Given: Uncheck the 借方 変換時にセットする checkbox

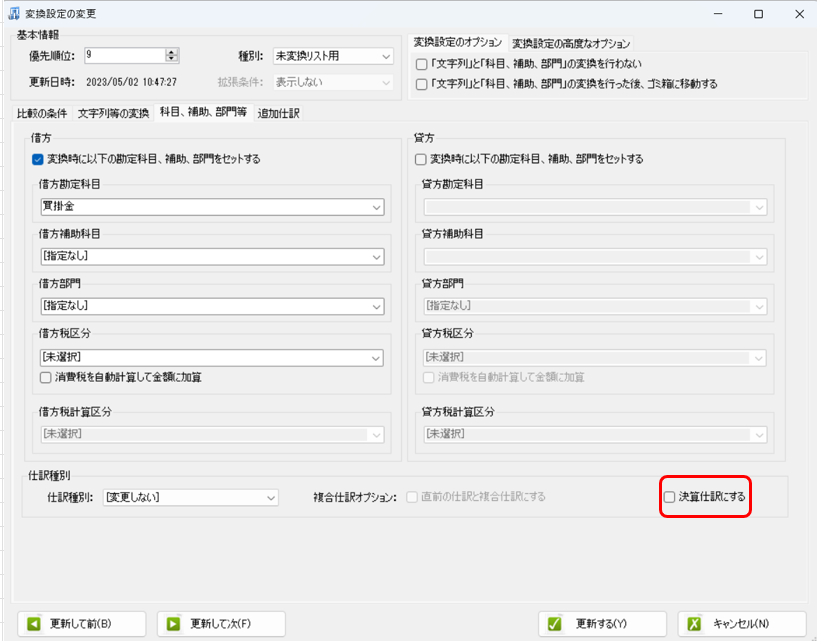Looking at the screenshot, I should tap(38, 159).
